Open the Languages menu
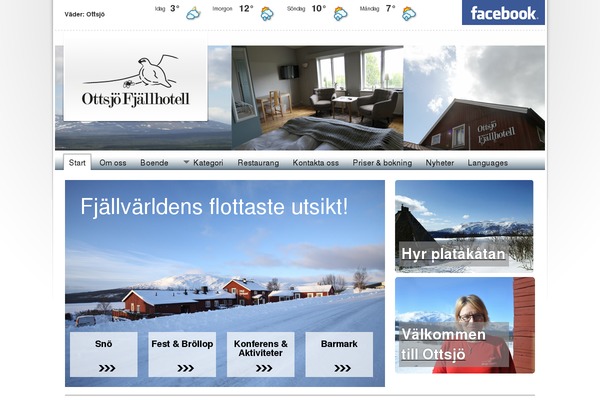 pyautogui.click(x=488, y=163)
